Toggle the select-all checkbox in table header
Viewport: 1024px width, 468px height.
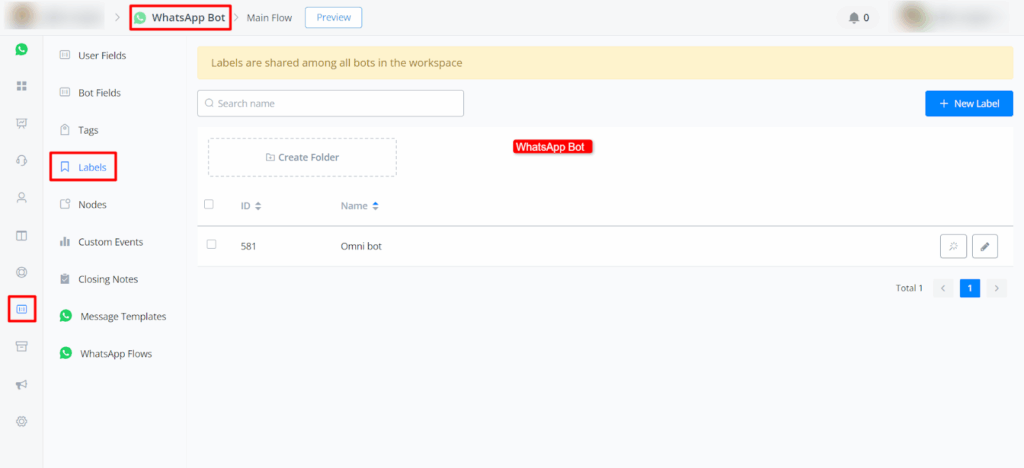(209, 204)
